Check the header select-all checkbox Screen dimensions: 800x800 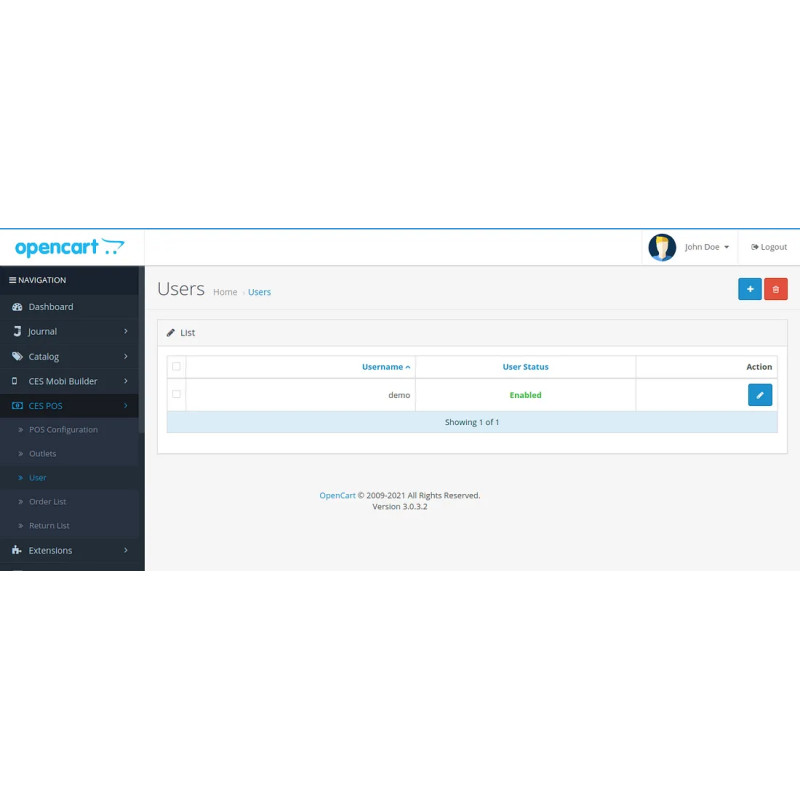coord(177,366)
